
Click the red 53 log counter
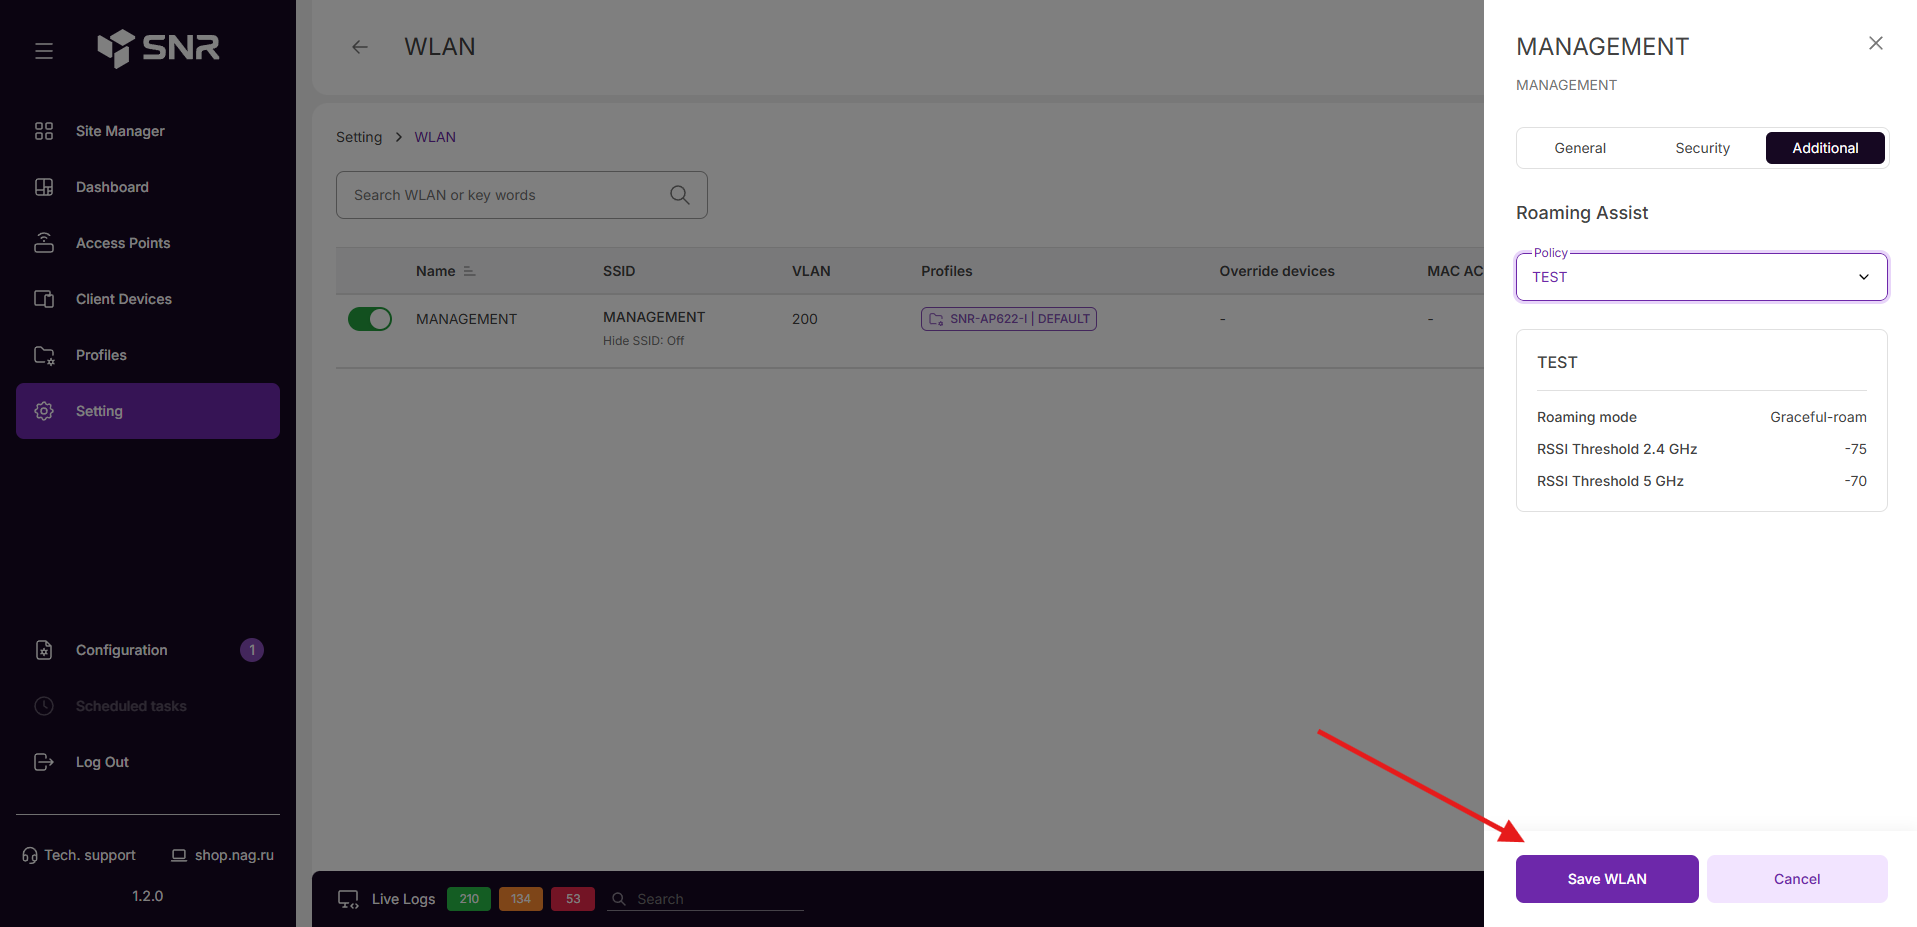click(x=573, y=899)
